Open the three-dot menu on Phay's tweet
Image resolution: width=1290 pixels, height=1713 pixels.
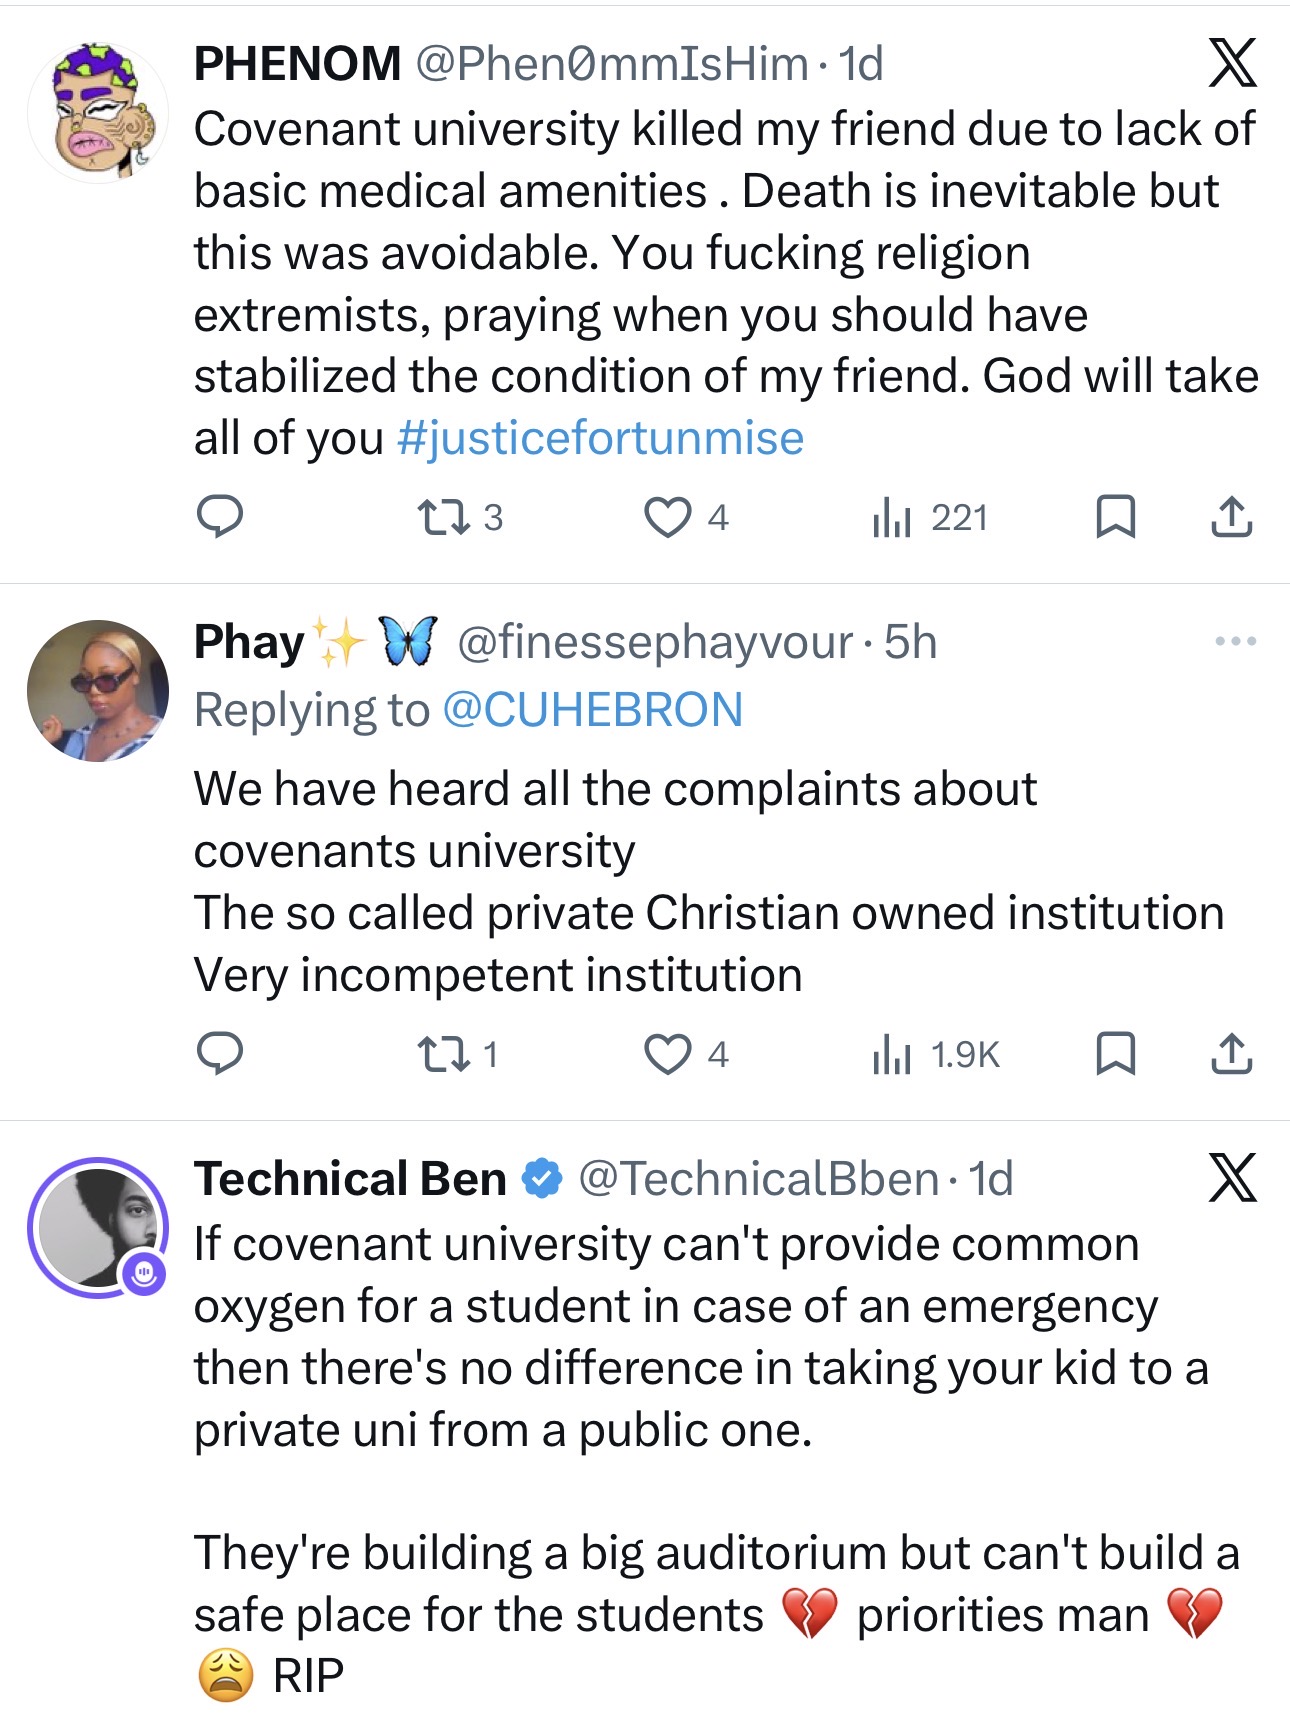click(x=1235, y=641)
